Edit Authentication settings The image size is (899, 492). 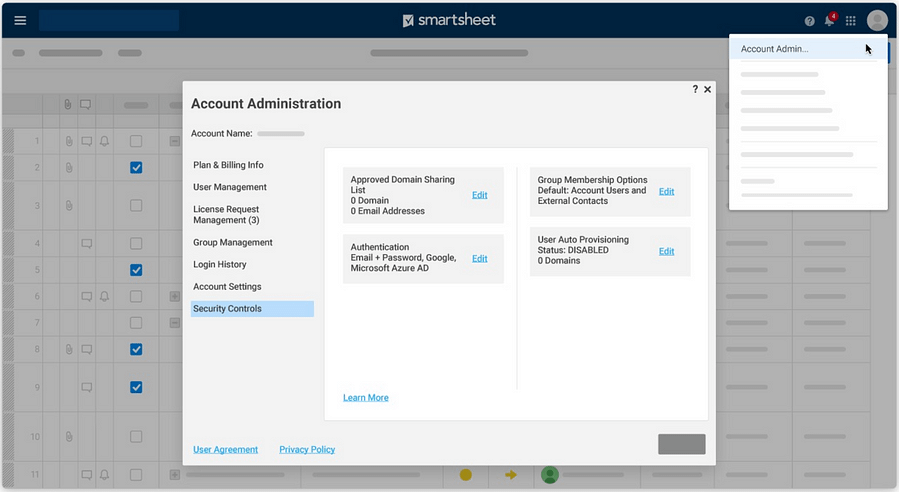pyautogui.click(x=479, y=259)
